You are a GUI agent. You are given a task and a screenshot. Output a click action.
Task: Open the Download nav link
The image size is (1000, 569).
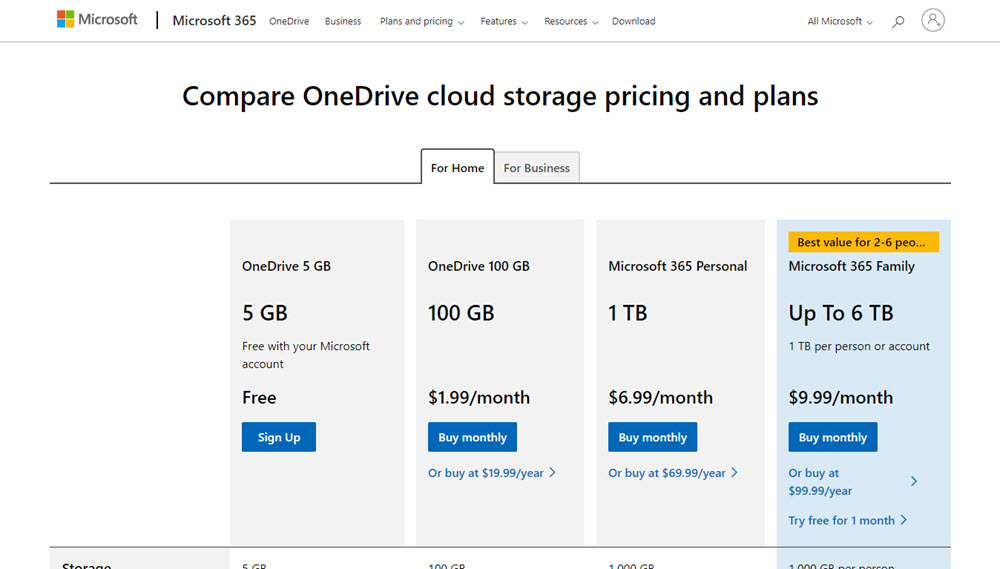pyautogui.click(x=633, y=21)
